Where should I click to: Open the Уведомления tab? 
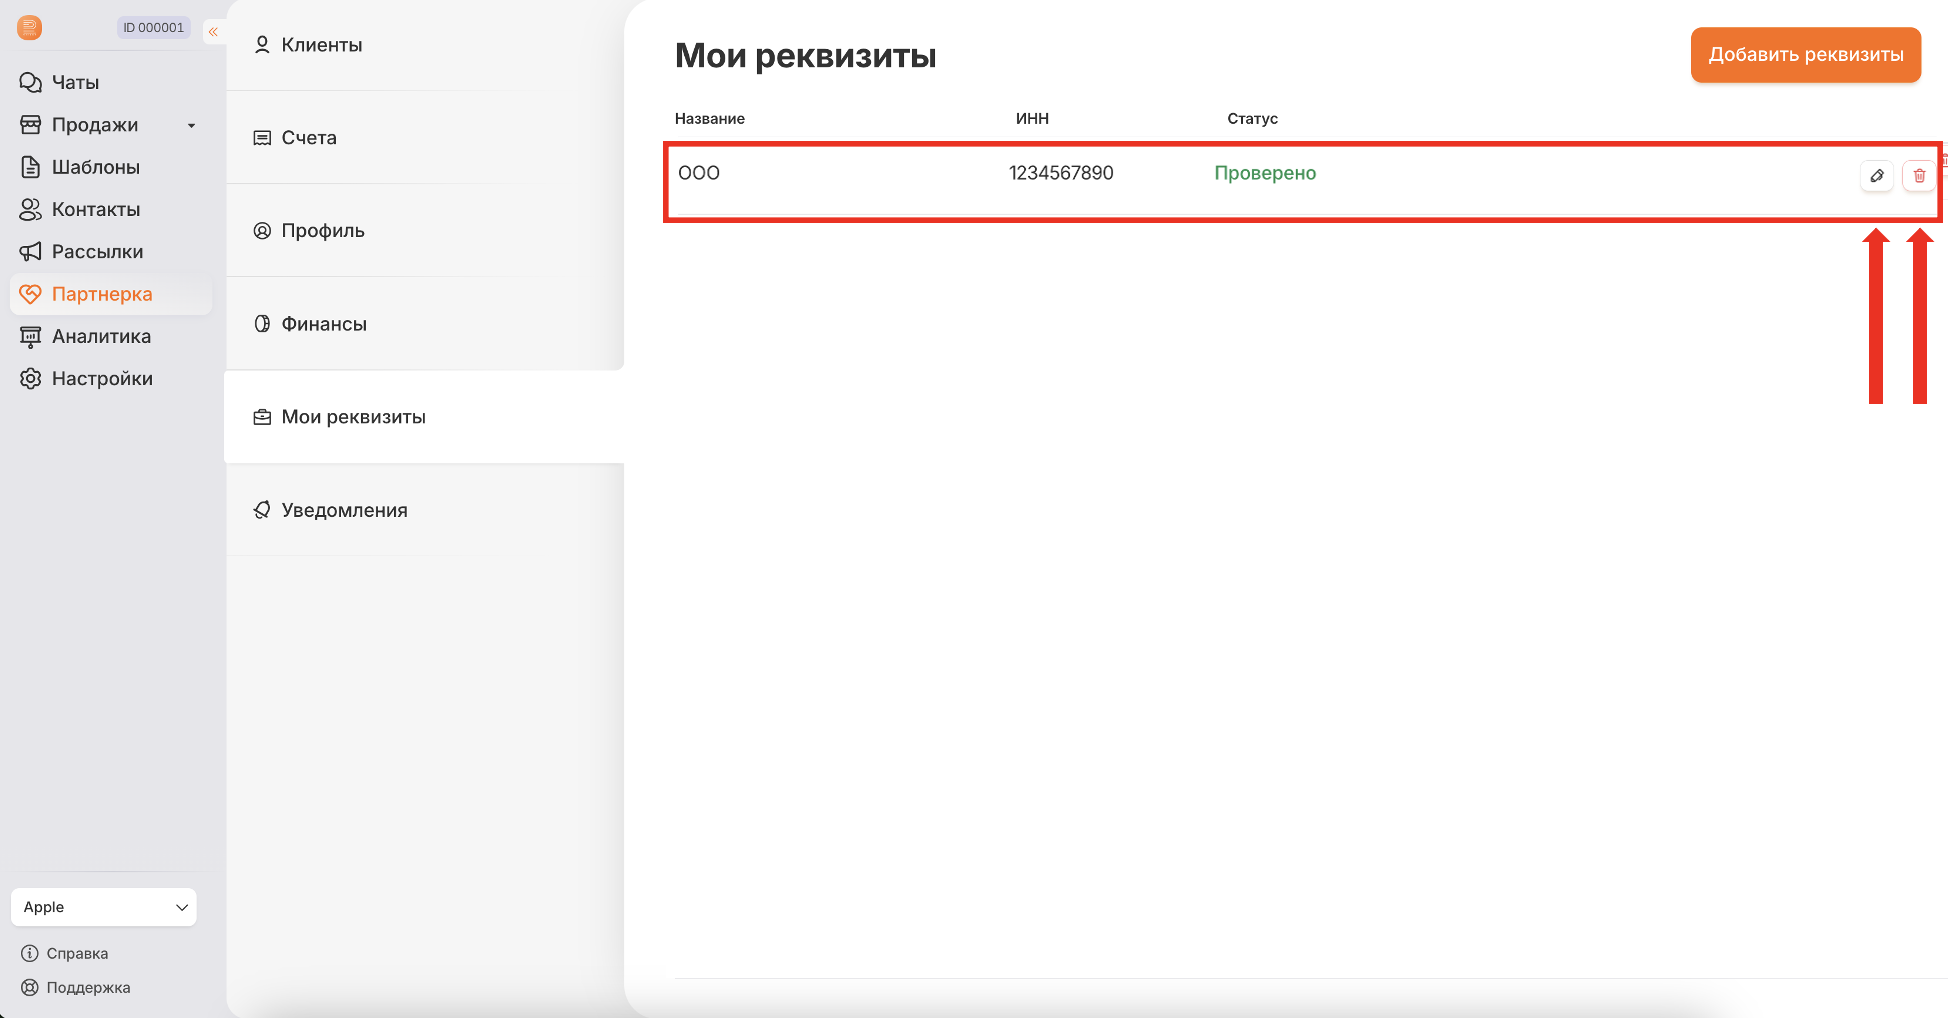click(x=344, y=510)
